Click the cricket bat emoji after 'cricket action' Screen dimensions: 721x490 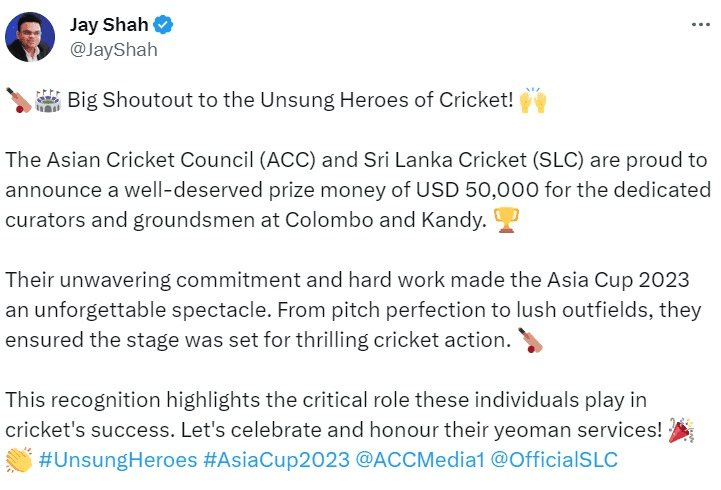pos(529,340)
